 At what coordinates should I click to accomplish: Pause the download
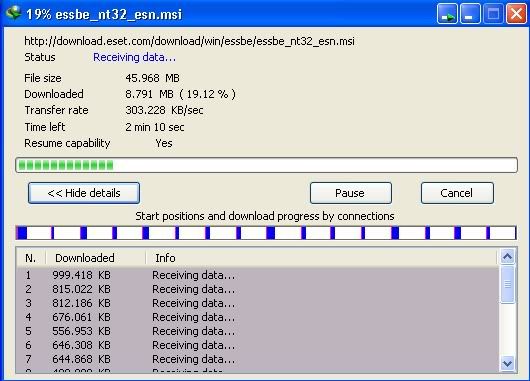(x=351, y=193)
